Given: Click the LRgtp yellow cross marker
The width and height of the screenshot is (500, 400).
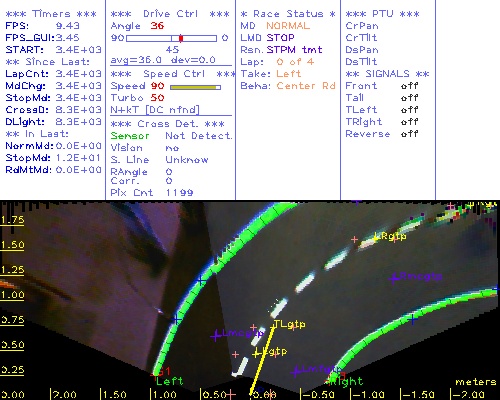Looking at the screenshot, I should [377, 237].
